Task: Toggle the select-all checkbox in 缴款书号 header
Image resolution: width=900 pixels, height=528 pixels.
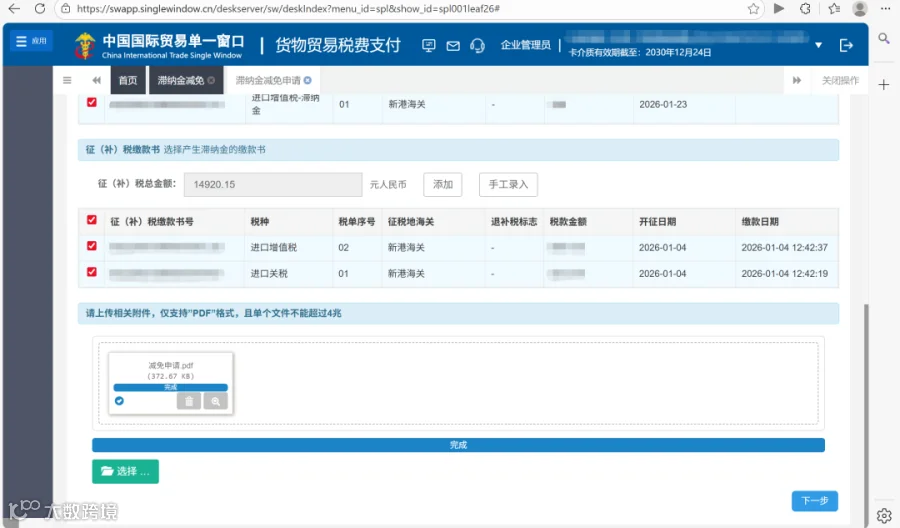Action: pyautogui.click(x=92, y=220)
